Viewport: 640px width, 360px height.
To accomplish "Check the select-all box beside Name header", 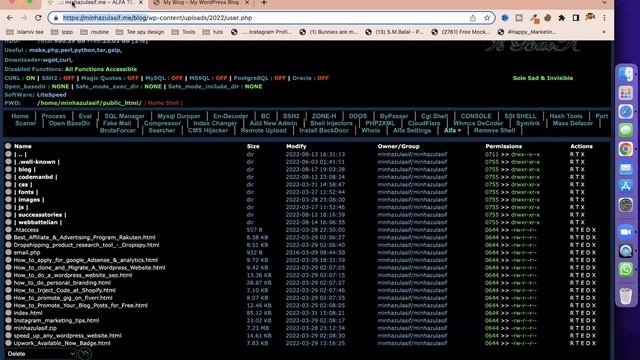I will (x=8, y=146).
